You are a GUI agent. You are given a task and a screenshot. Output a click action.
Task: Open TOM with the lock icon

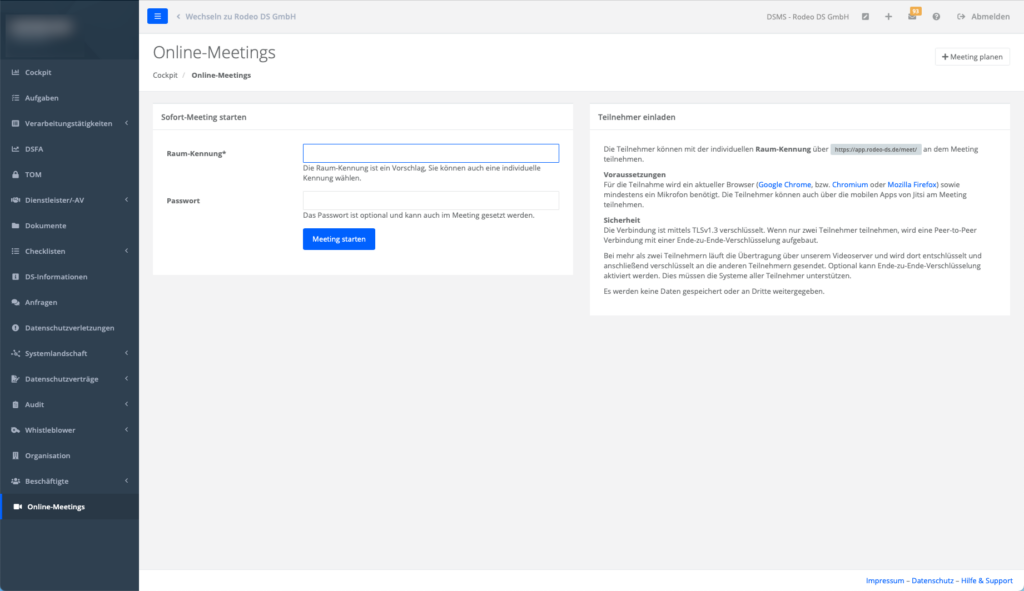33,174
